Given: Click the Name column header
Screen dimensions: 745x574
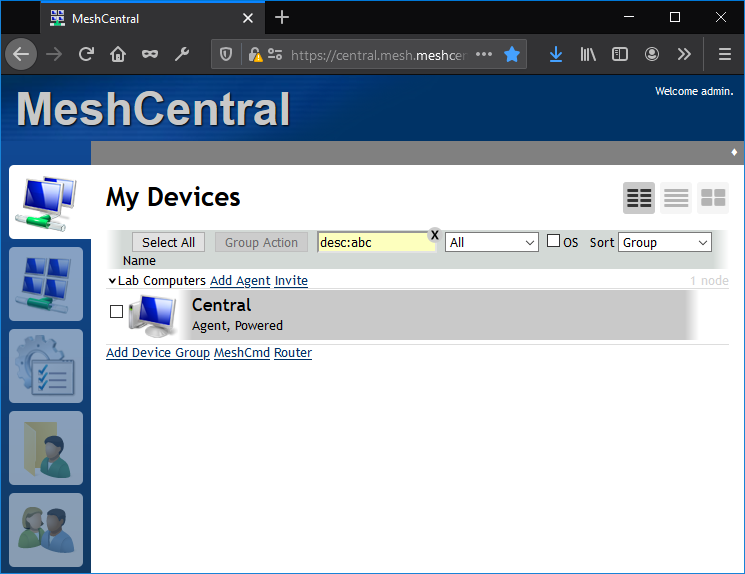Looking at the screenshot, I should tap(139, 261).
